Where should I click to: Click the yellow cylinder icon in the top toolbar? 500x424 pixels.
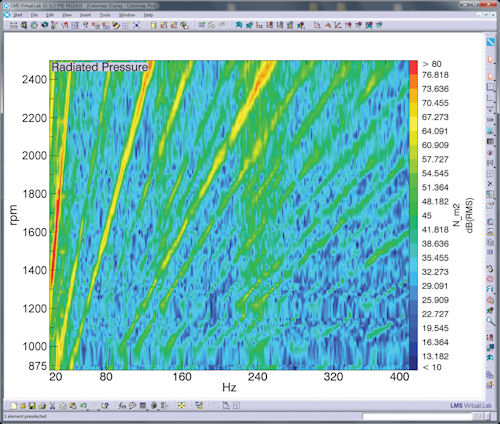tap(153, 25)
